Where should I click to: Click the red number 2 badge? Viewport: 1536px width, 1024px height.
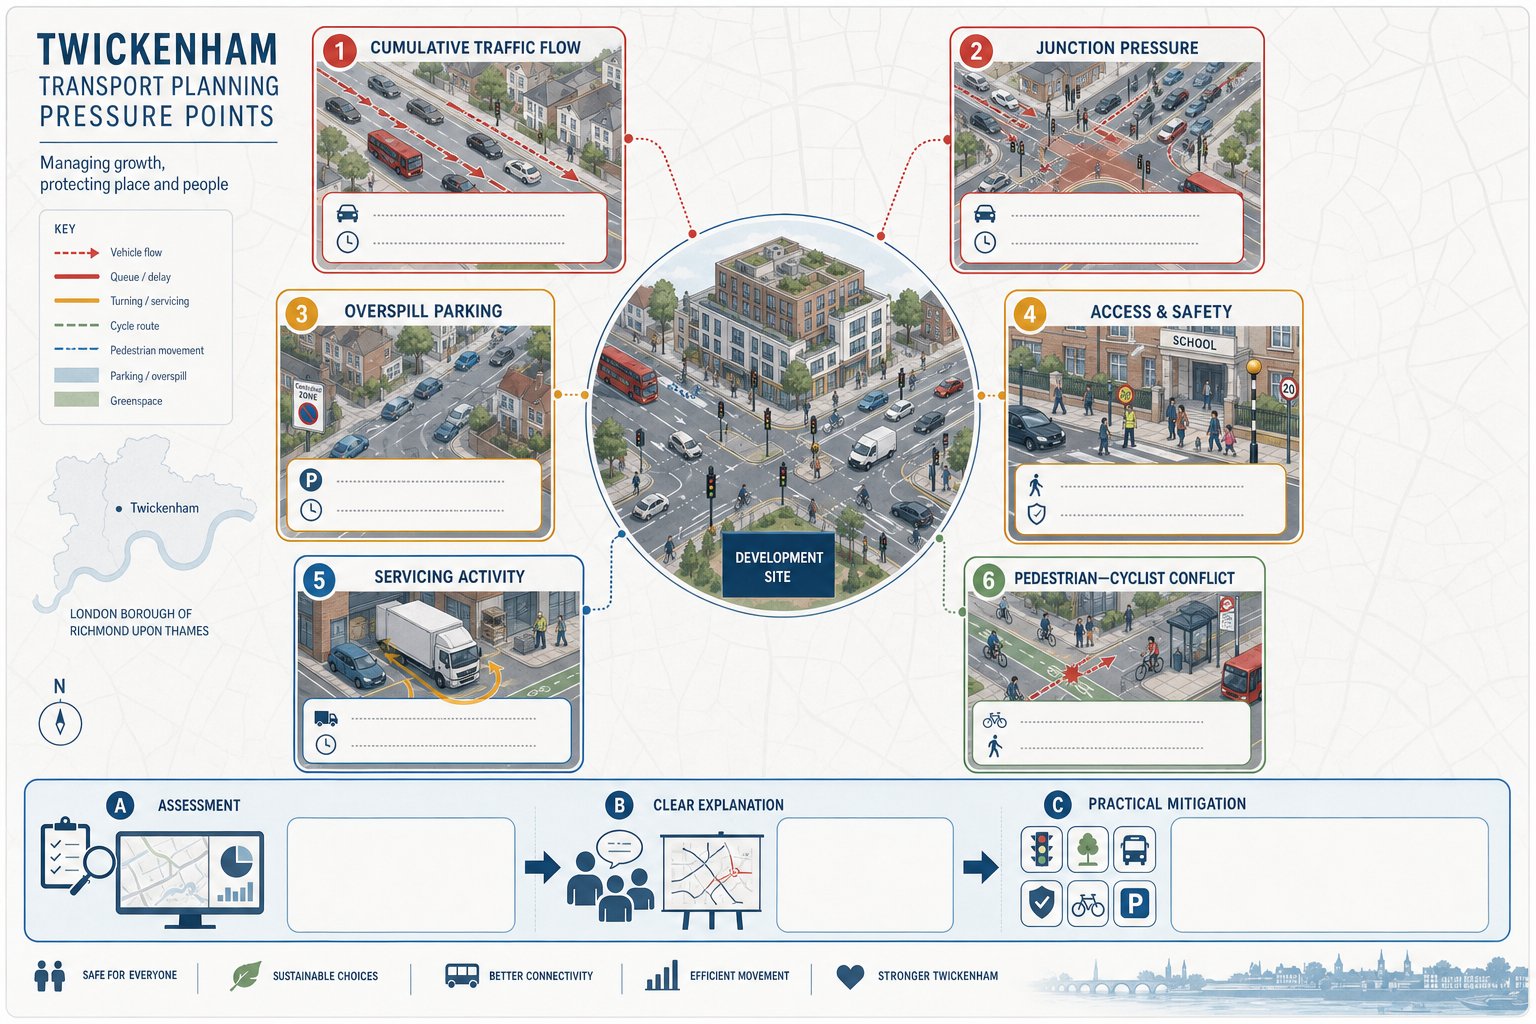click(976, 50)
